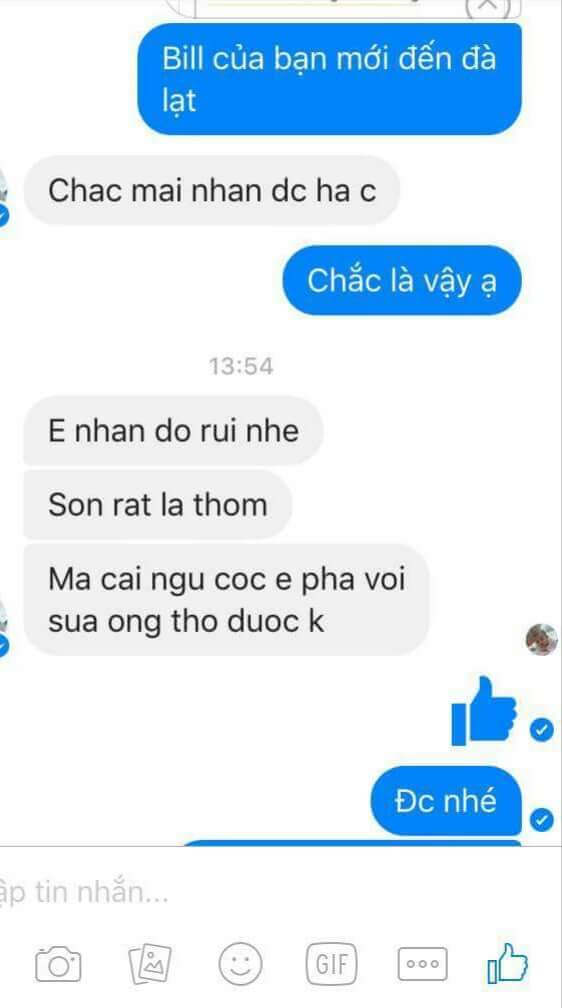Tap the large blue thumbs-up sticker message
562x1008 pixels.
pos(484,710)
